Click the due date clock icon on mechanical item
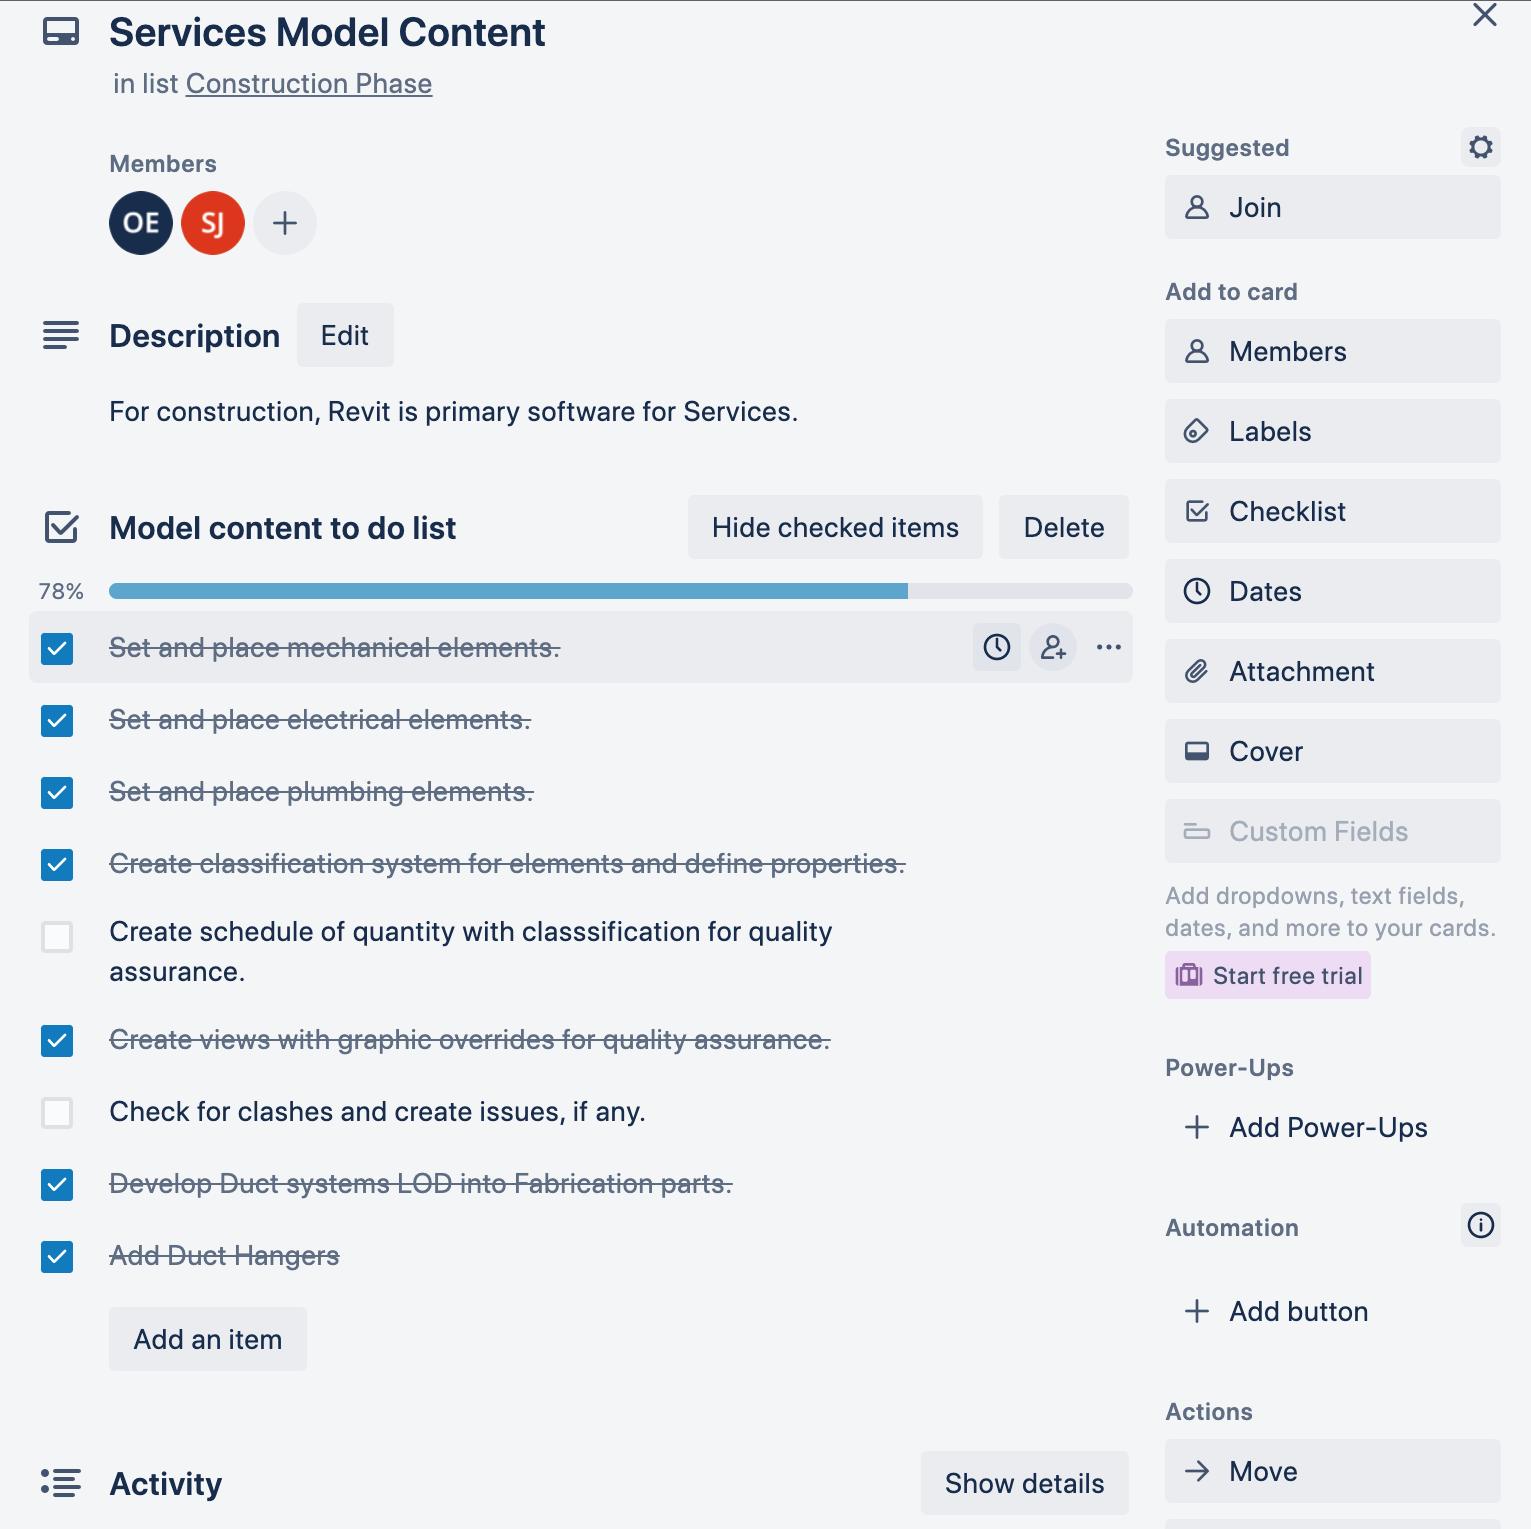The height and width of the screenshot is (1529, 1531). point(996,647)
